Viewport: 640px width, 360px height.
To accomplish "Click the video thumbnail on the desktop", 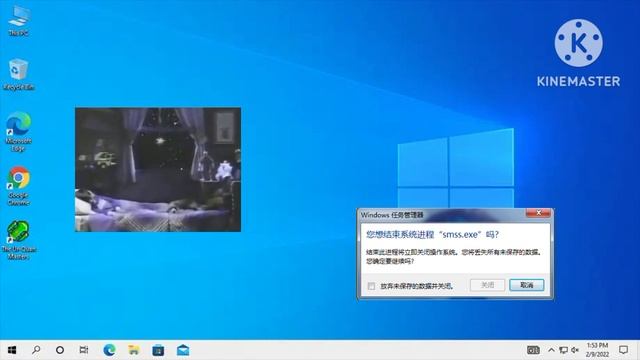I will click(158, 170).
